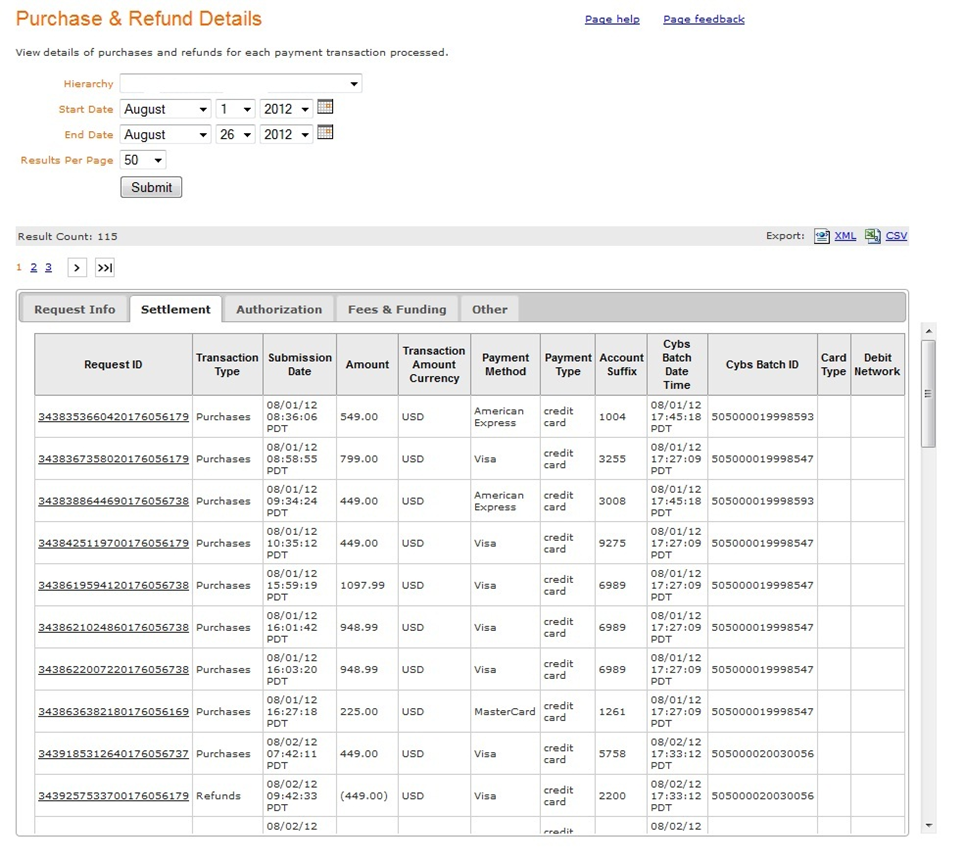
Task: Select amount cell 1097.99
Action: point(367,585)
